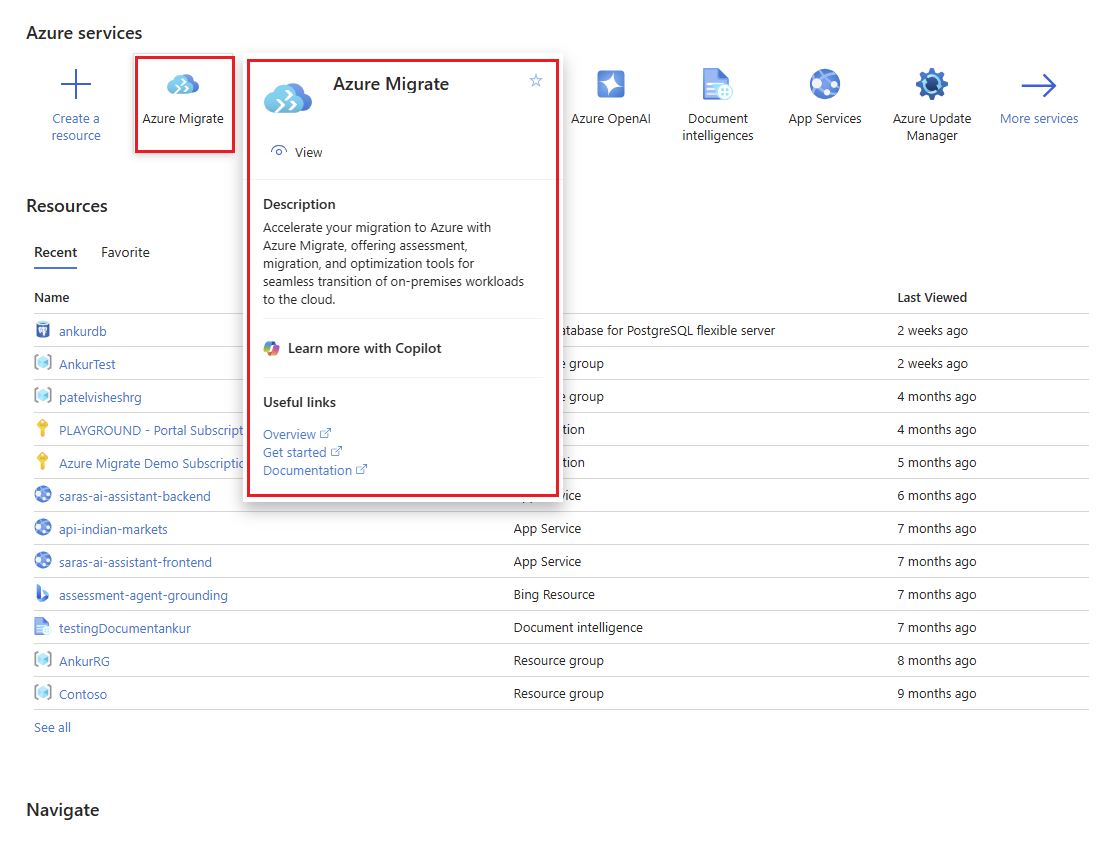Open the patelvisheshrg resource group
This screenshot has width=1119, height=845.
coord(101,398)
